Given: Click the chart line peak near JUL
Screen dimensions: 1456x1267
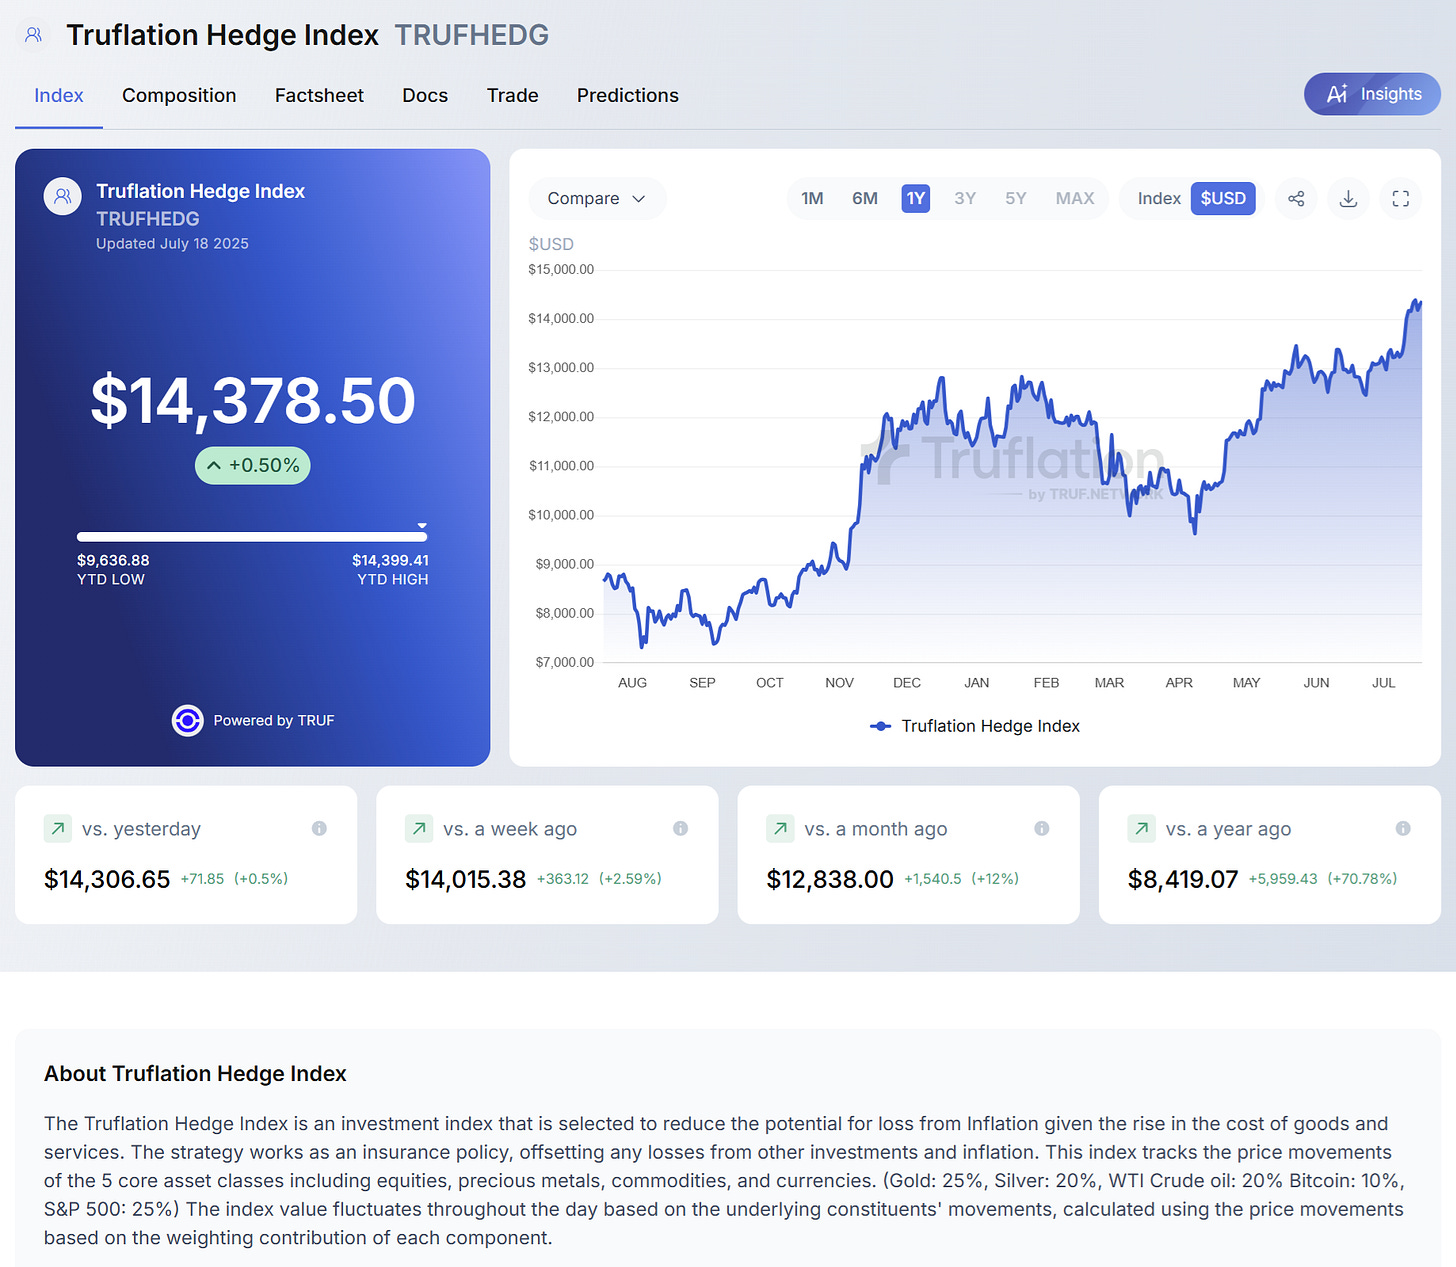Looking at the screenshot, I should (1416, 301).
